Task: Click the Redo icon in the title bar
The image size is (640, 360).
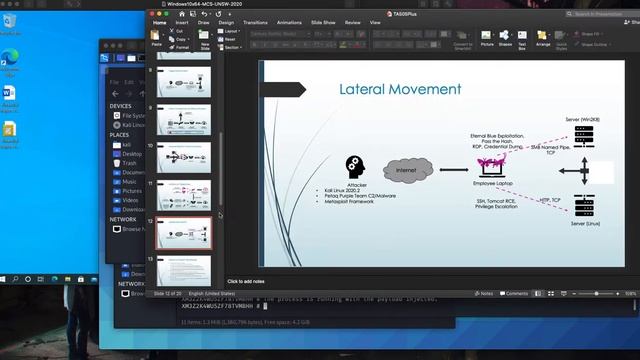Action: pyautogui.click(x=218, y=14)
